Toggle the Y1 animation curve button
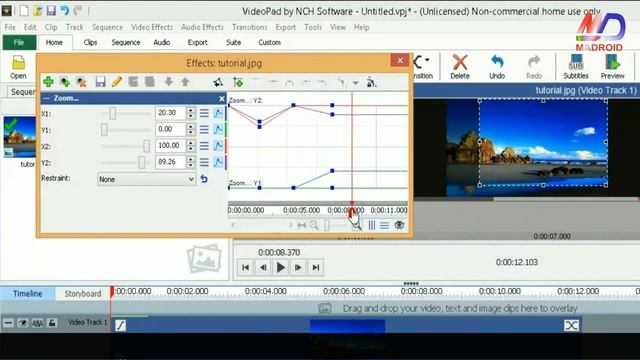640x360 pixels. (218, 130)
